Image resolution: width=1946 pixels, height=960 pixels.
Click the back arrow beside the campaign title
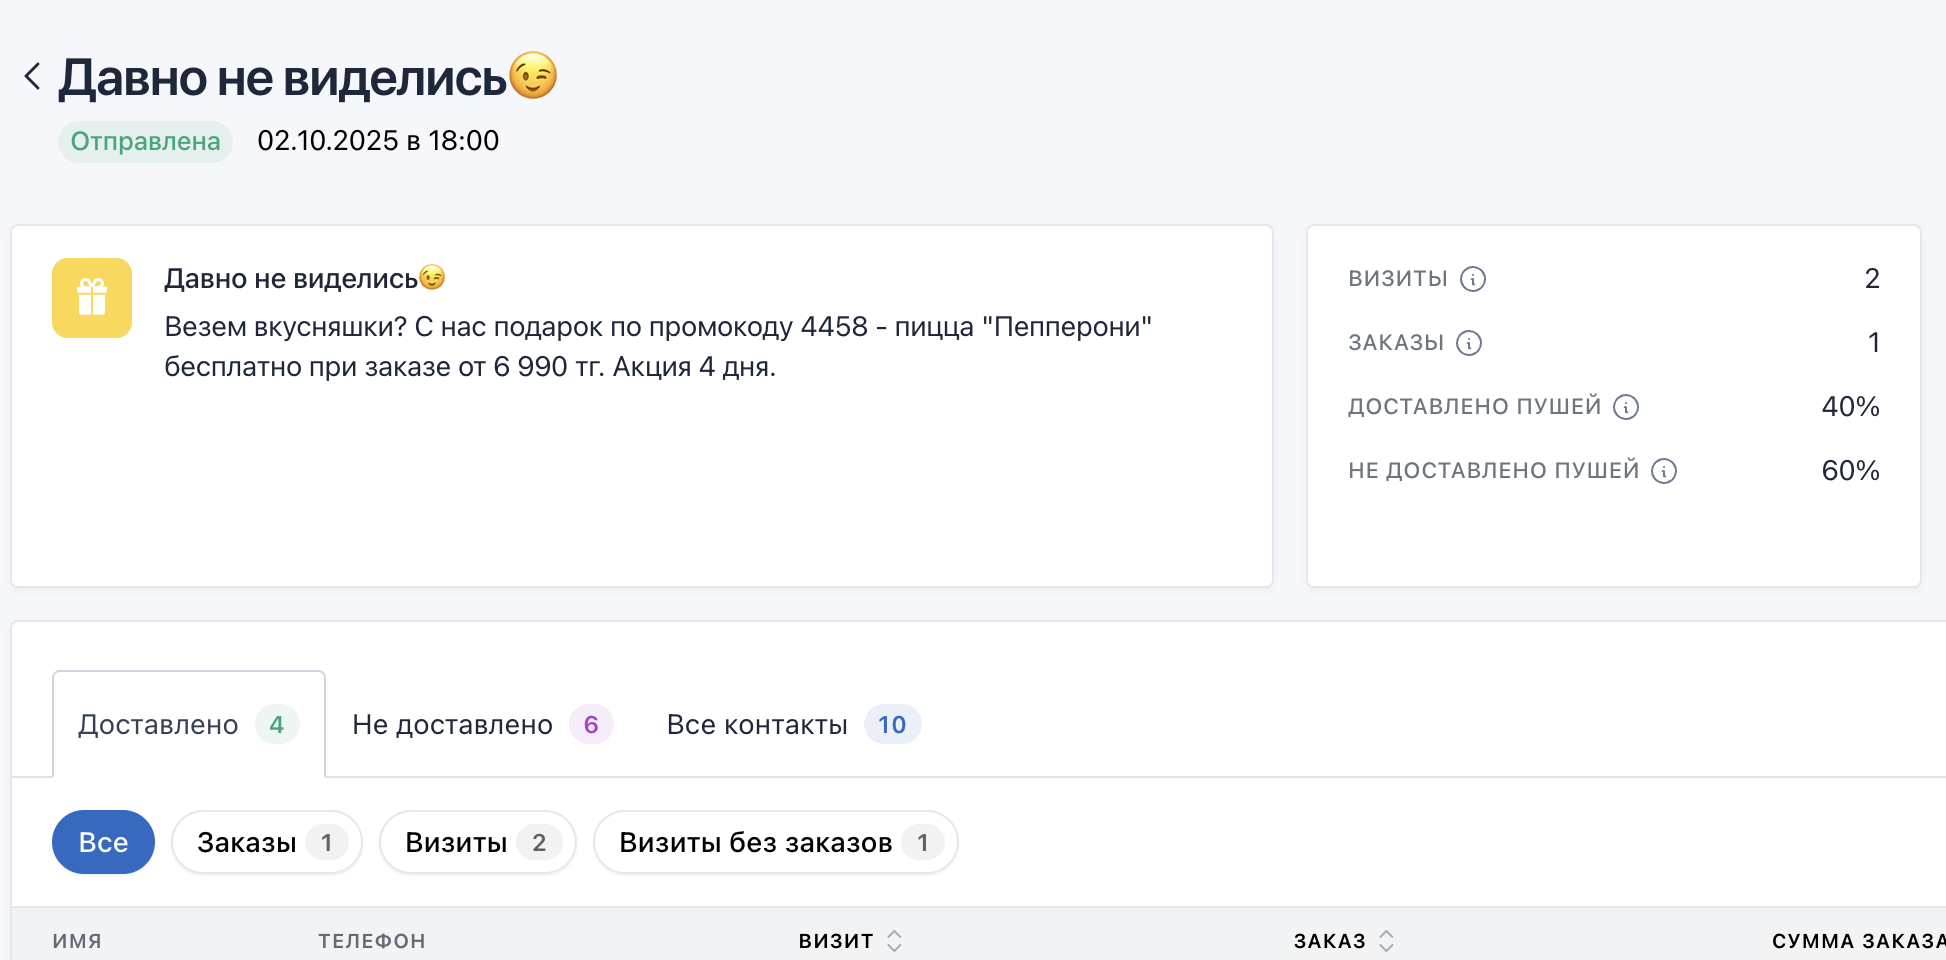point(33,76)
